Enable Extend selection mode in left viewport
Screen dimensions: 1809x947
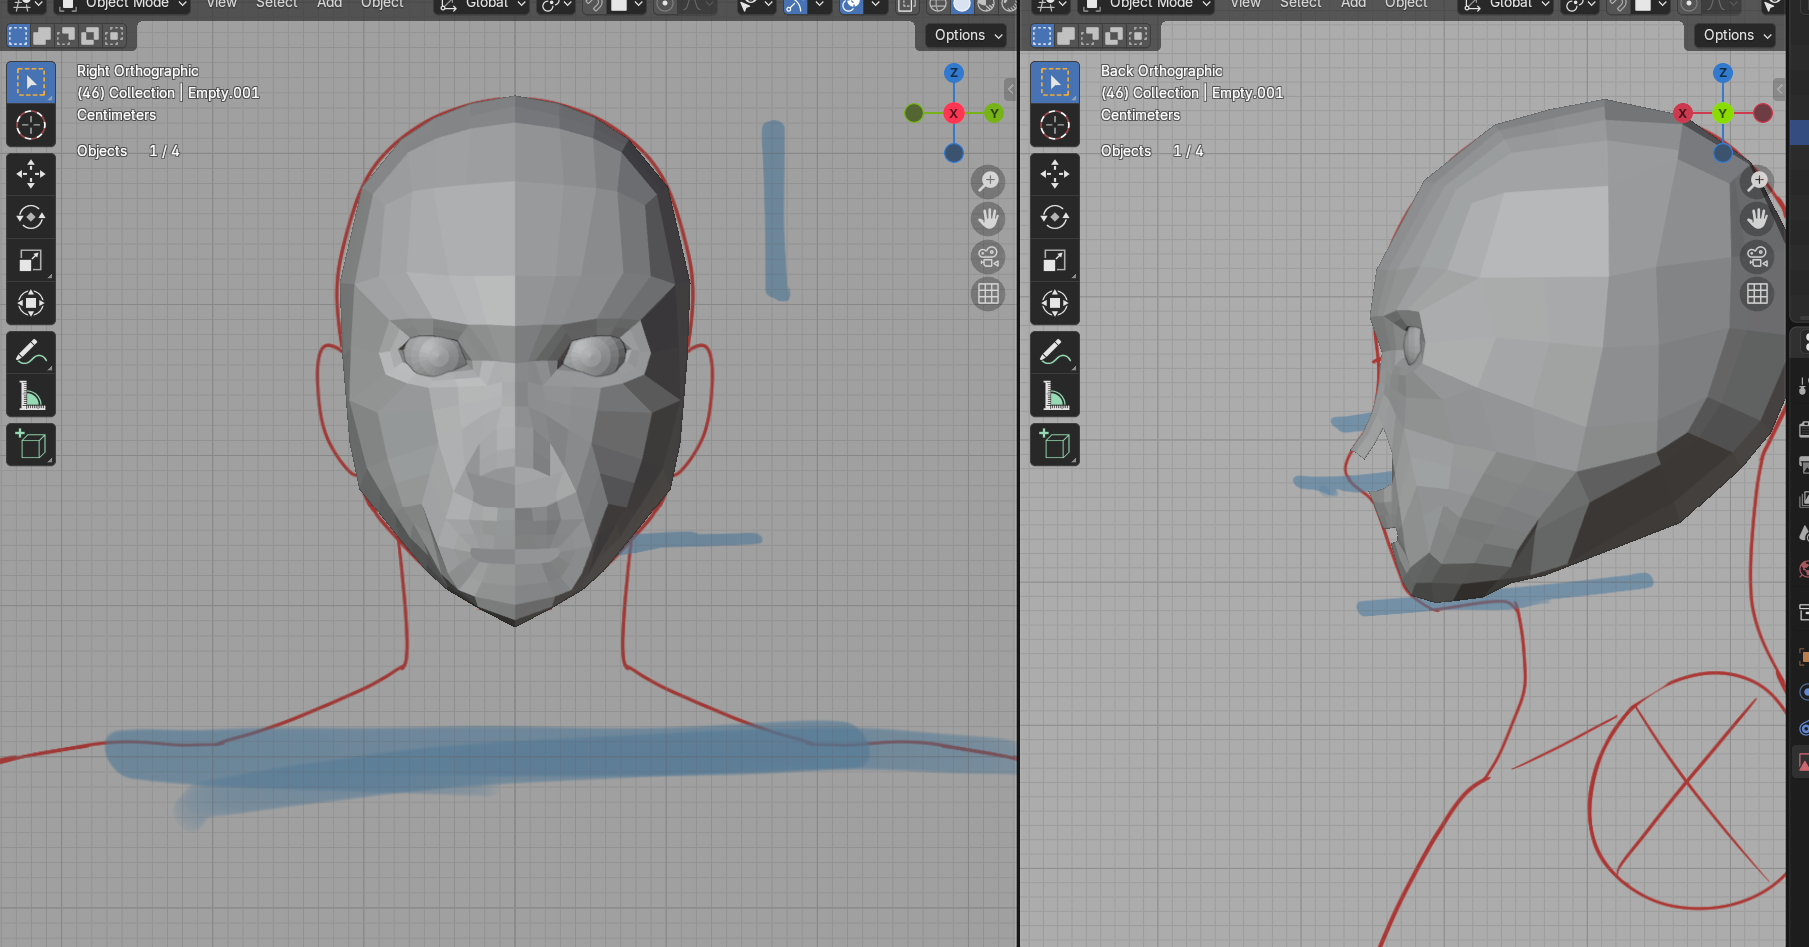pyautogui.click(x=42, y=36)
